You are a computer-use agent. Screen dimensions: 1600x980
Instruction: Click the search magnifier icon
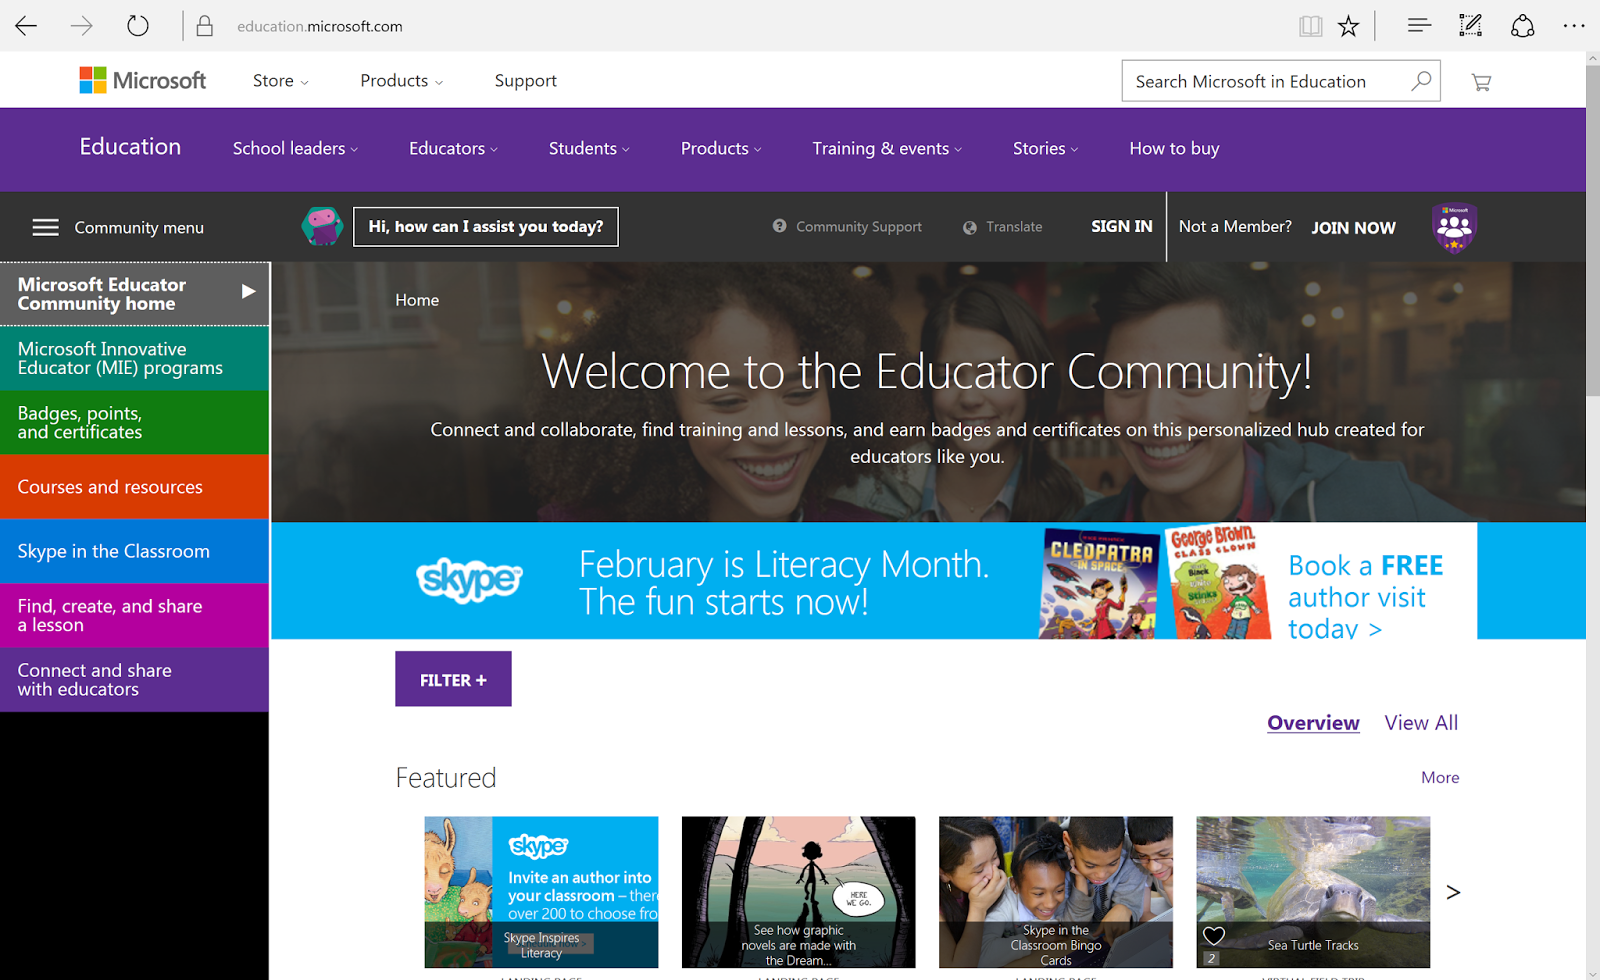click(x=1421, y=81)
